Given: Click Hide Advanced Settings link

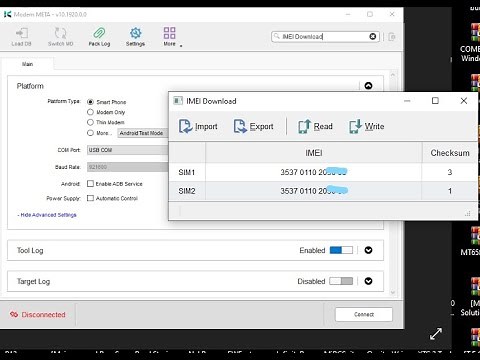Looking at the screenshot, I should tap(47, 215).
